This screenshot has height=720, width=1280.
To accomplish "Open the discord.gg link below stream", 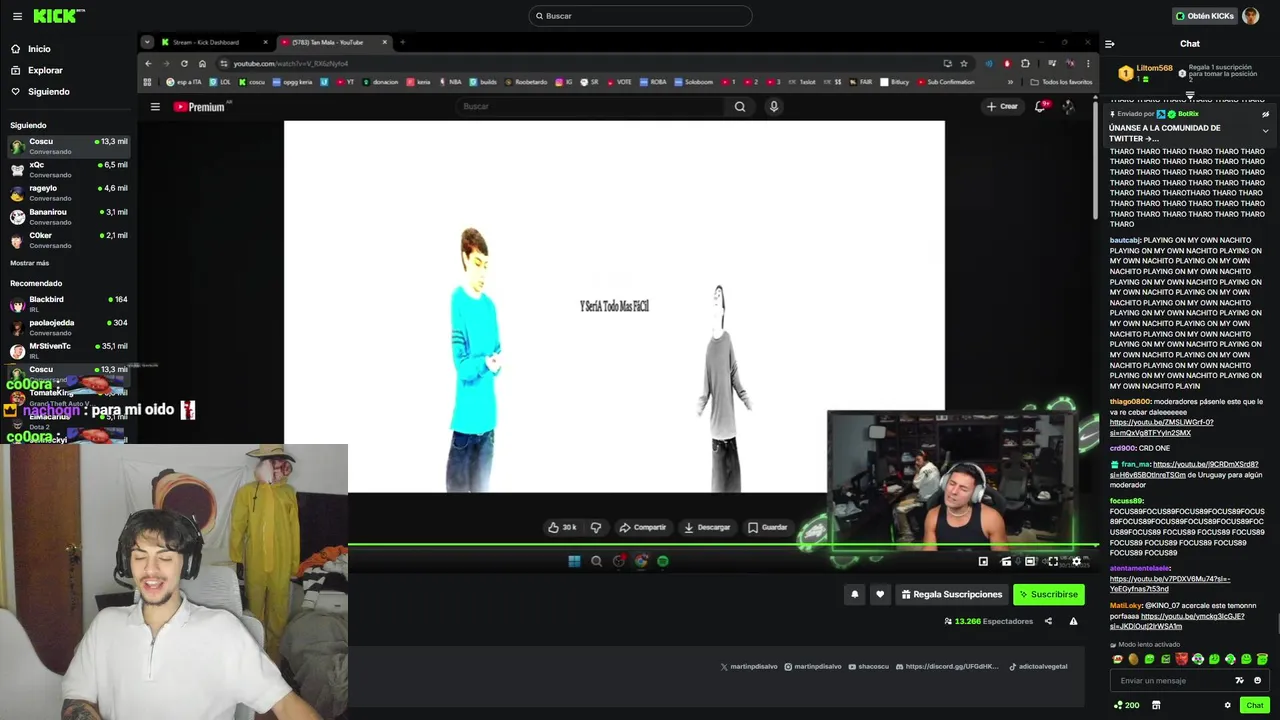I will click(x=946, y=666).
